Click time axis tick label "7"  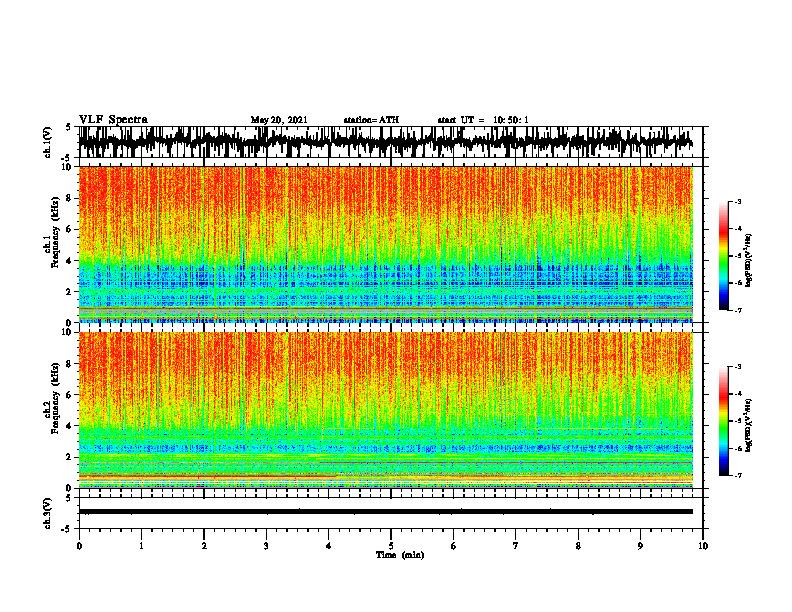pyautogui.click(x=516, y=546)
